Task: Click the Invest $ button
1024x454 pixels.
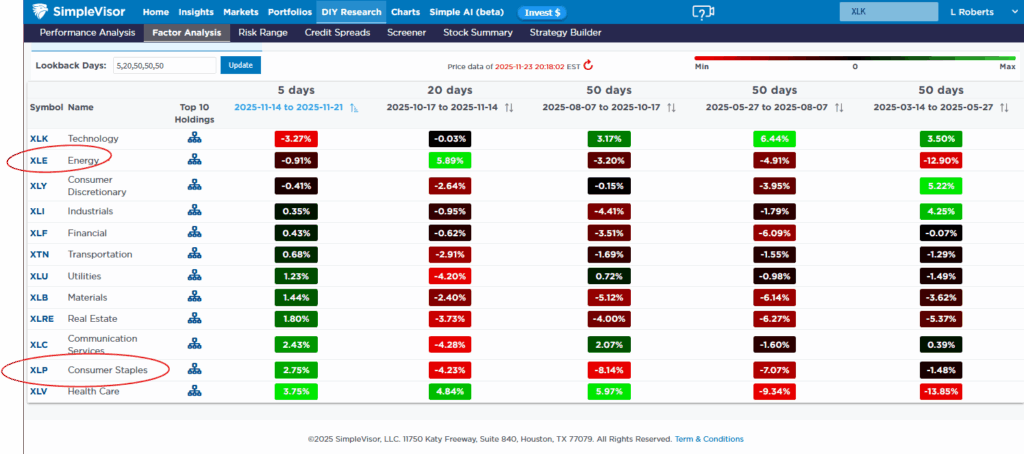Action: point(542,12)
